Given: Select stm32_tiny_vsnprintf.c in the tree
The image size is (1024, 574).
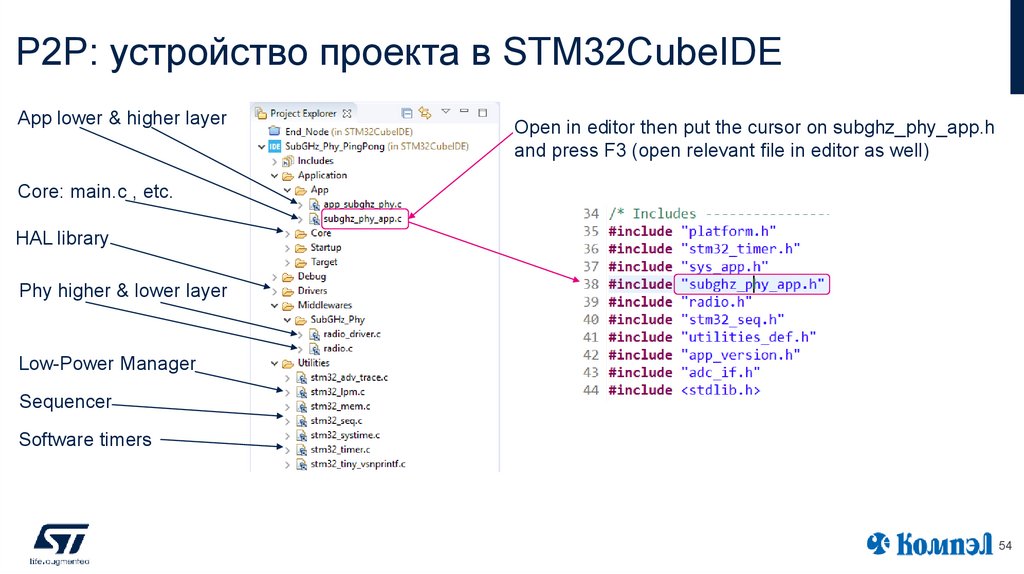Looking at the screenshot, I should point(358,464).
